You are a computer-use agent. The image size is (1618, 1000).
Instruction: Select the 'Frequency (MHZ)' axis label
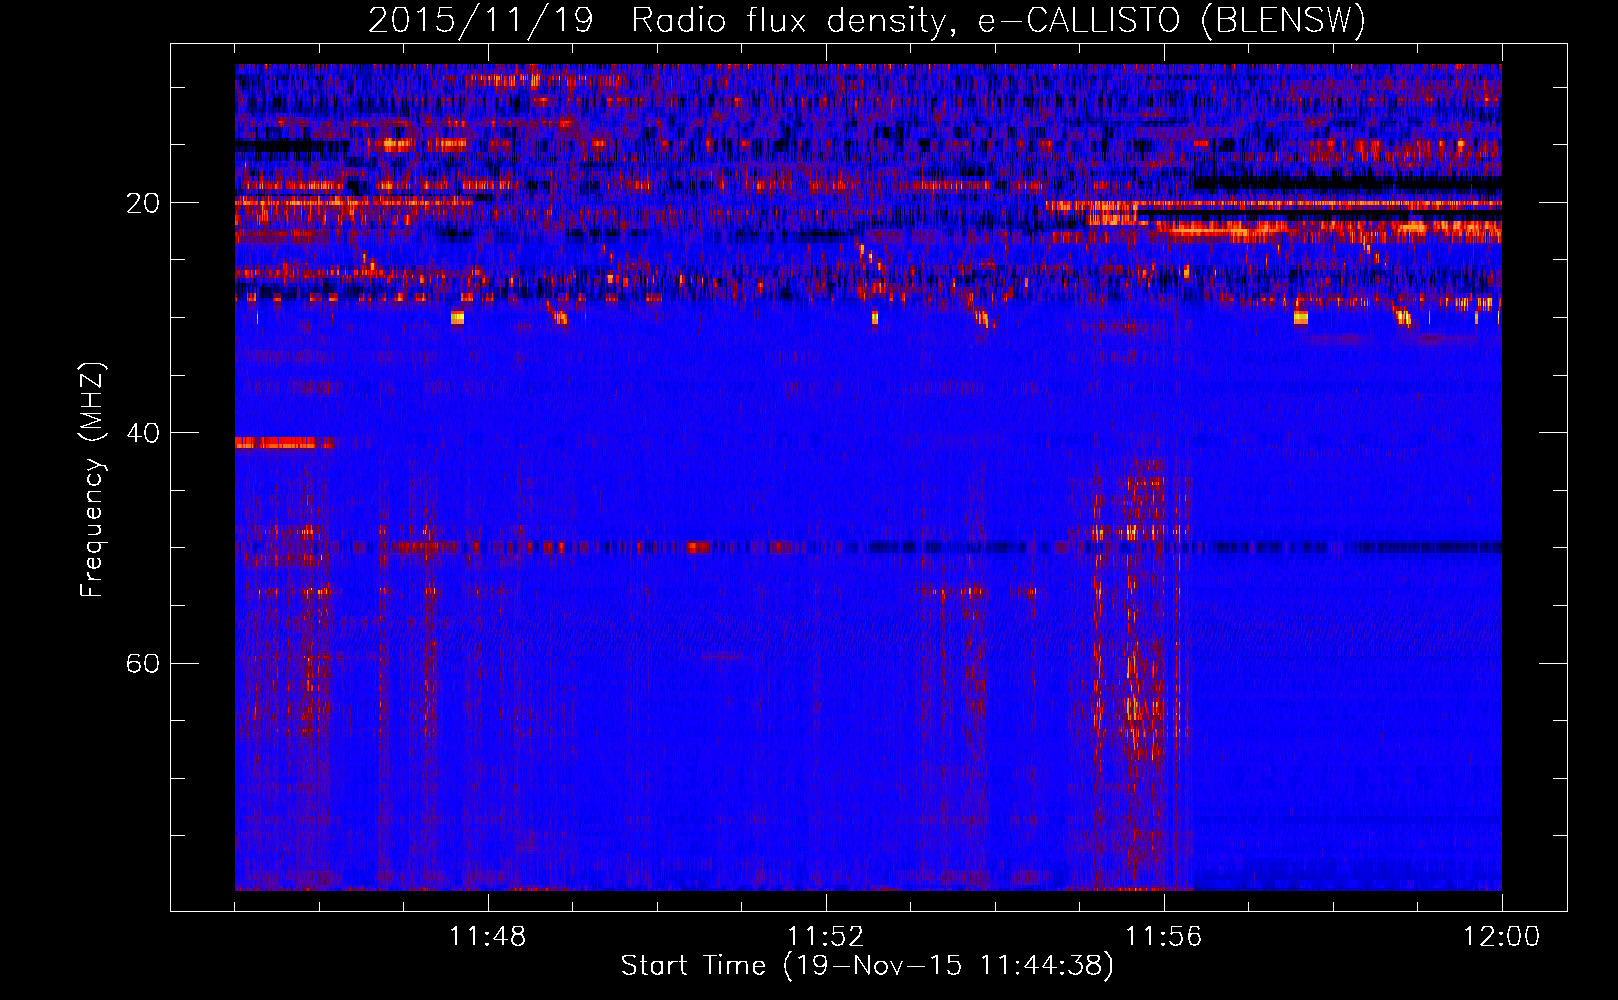[91, 480]
